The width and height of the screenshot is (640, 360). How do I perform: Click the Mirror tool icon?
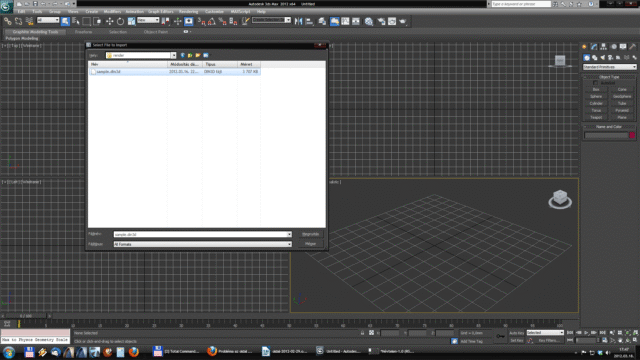click(x=298, y=21)
